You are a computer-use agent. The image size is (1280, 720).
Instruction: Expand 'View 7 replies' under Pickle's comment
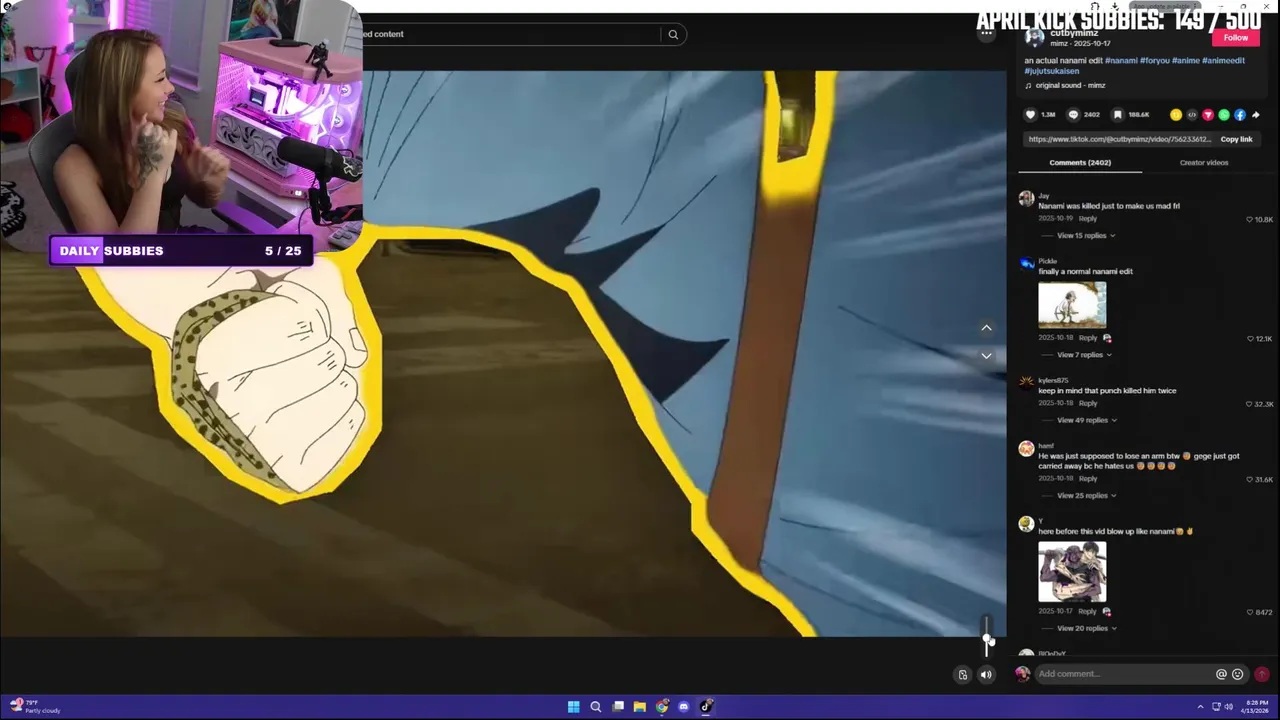point(1083,355)
